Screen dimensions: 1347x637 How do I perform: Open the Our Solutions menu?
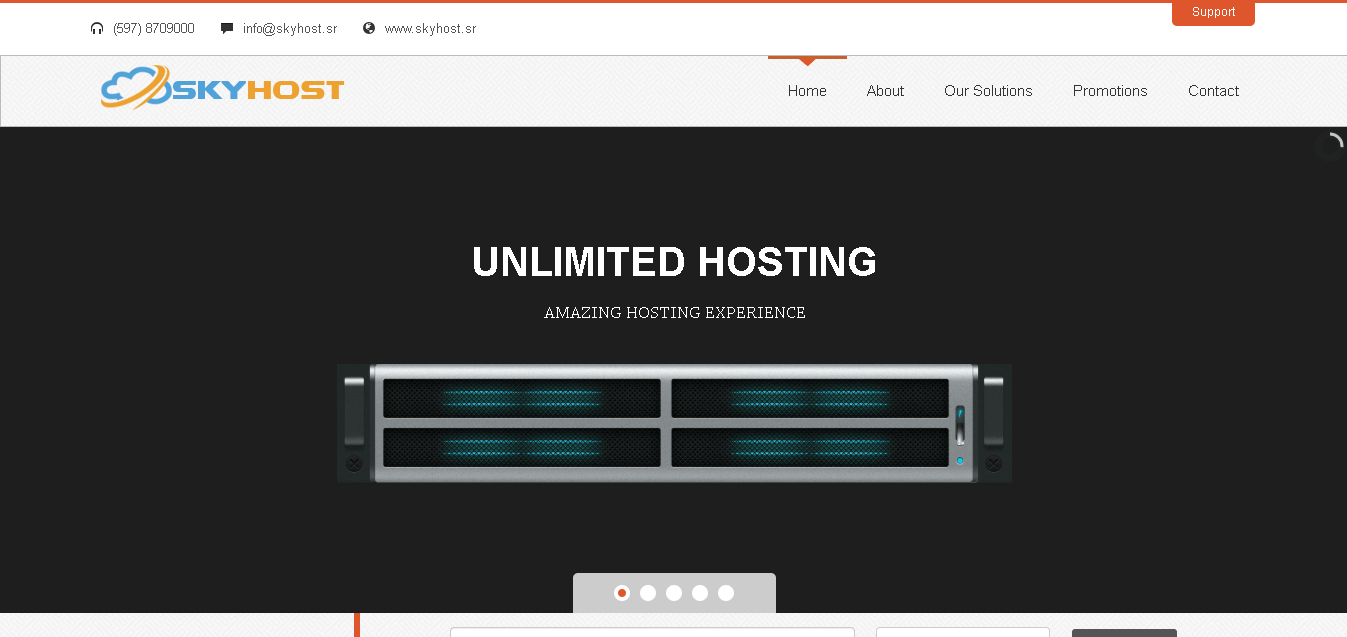988,91
